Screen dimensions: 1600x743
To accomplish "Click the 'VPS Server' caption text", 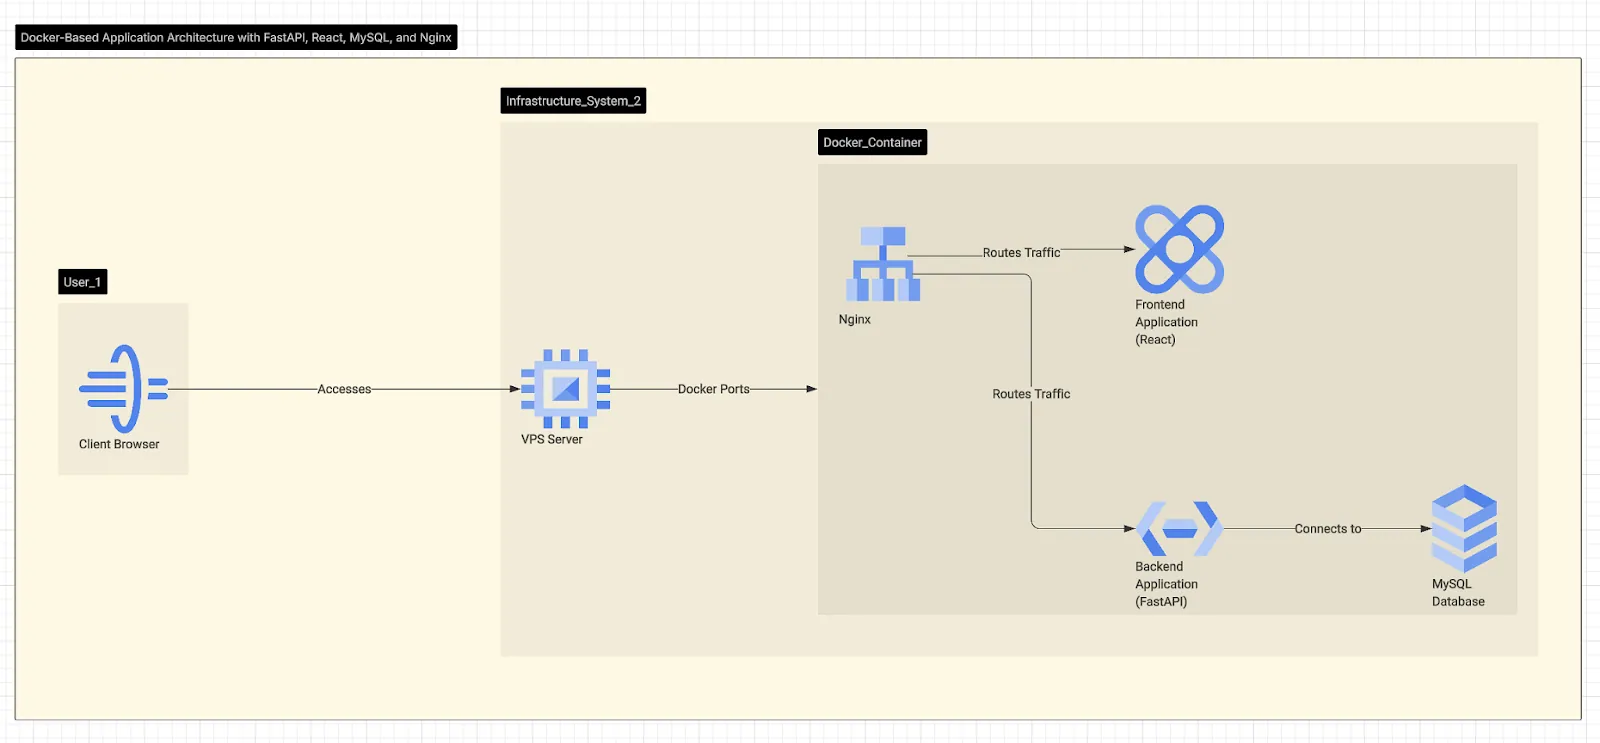I will click(x=552, y=439).
